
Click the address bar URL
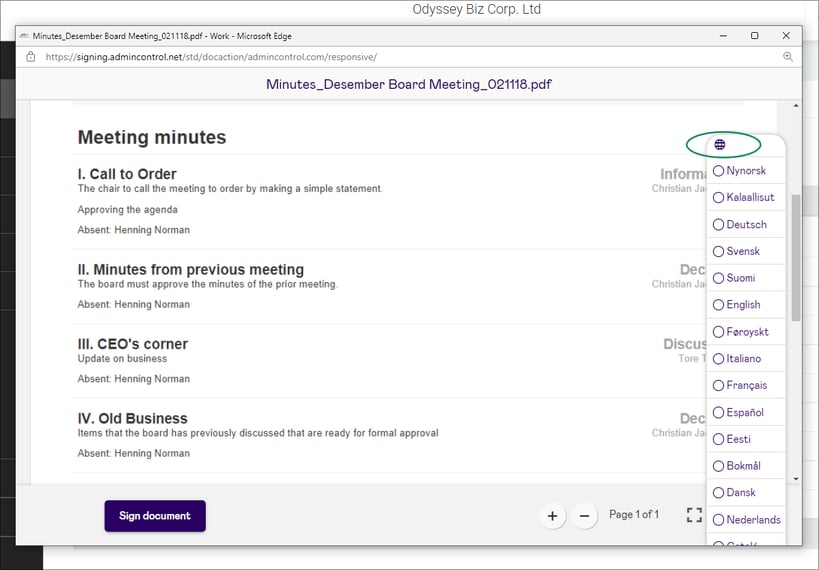211,57
